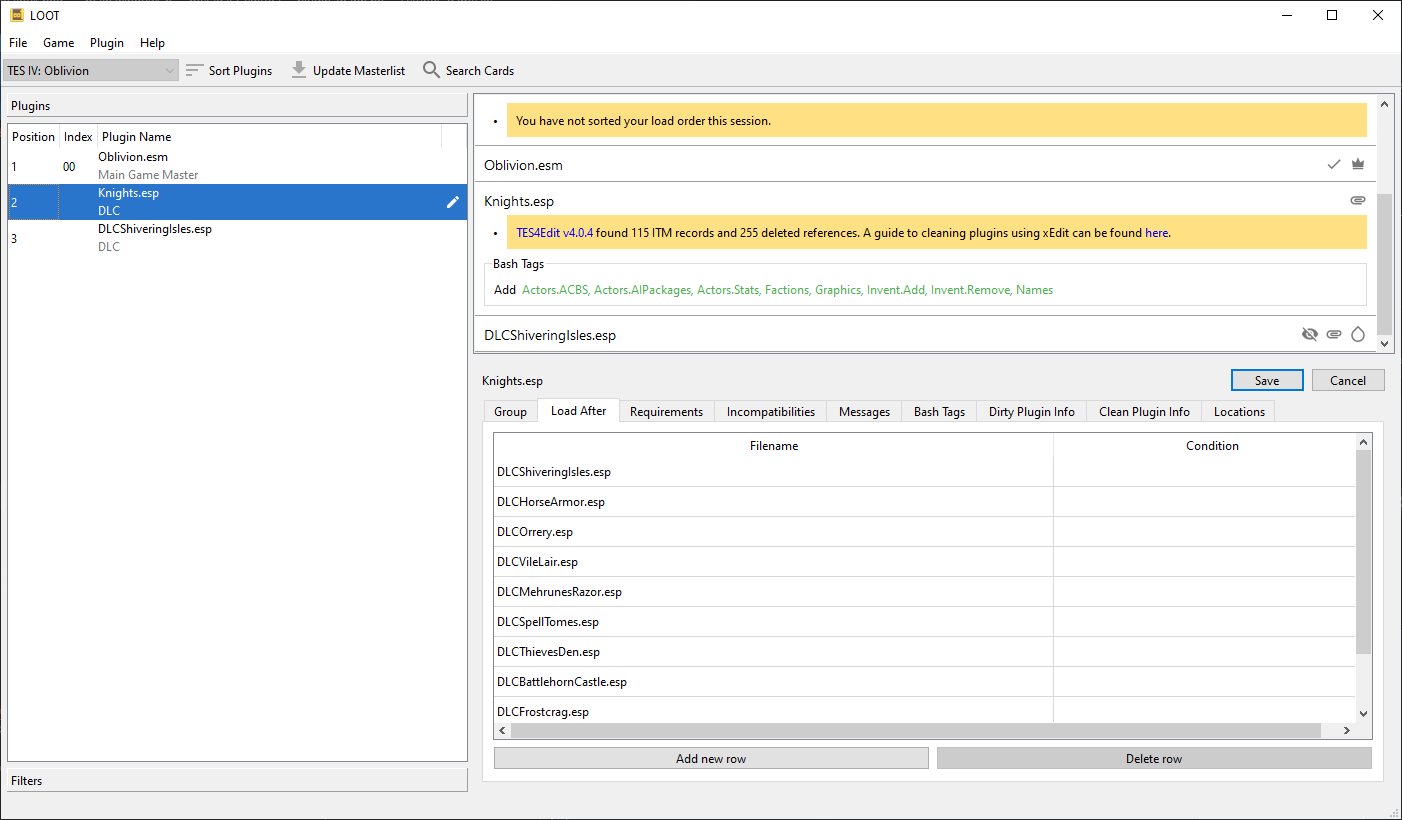Click the pencil edit icon on Knights.esp row
This screenshot has height=820, width=1402.
[453, 202]
